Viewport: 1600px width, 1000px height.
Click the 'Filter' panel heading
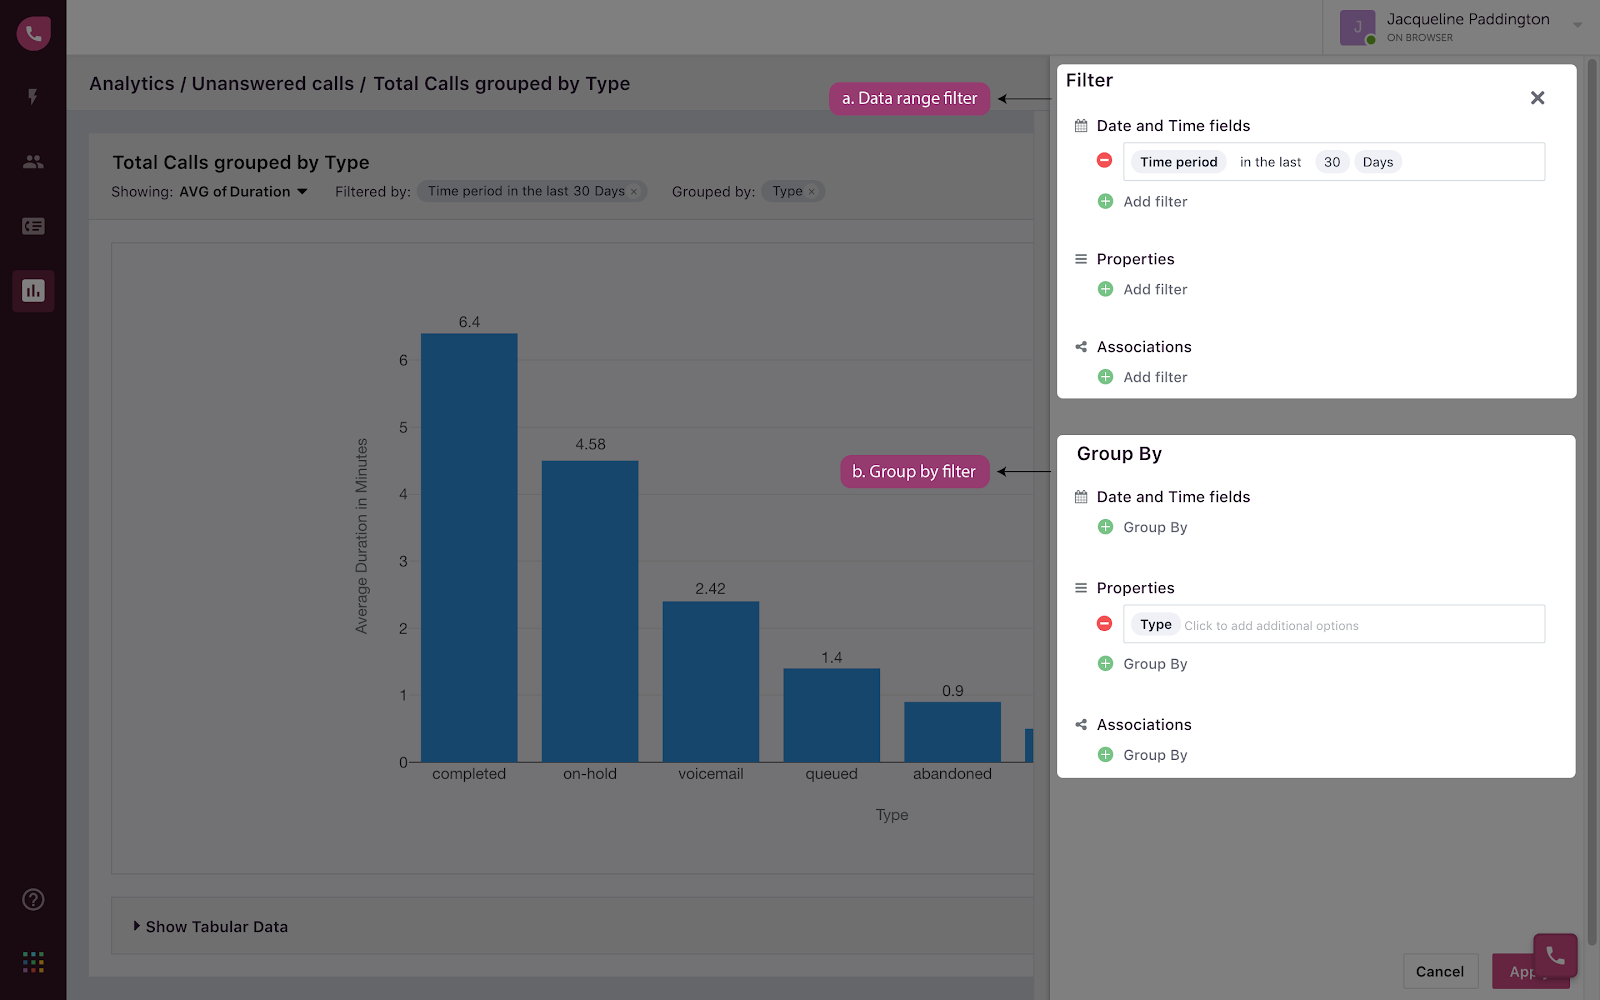click(1089, 80)
